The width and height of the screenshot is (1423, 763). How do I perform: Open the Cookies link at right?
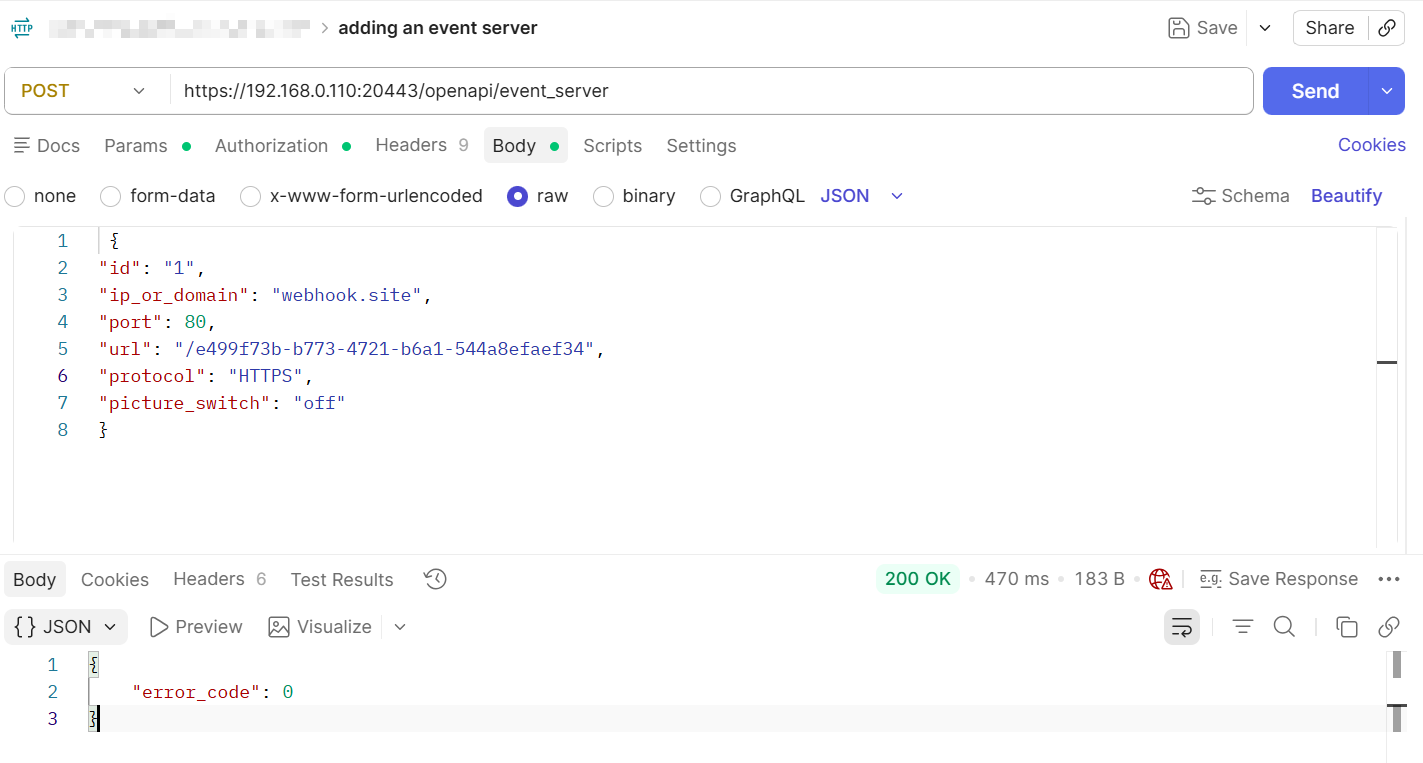pos(1372,145)
